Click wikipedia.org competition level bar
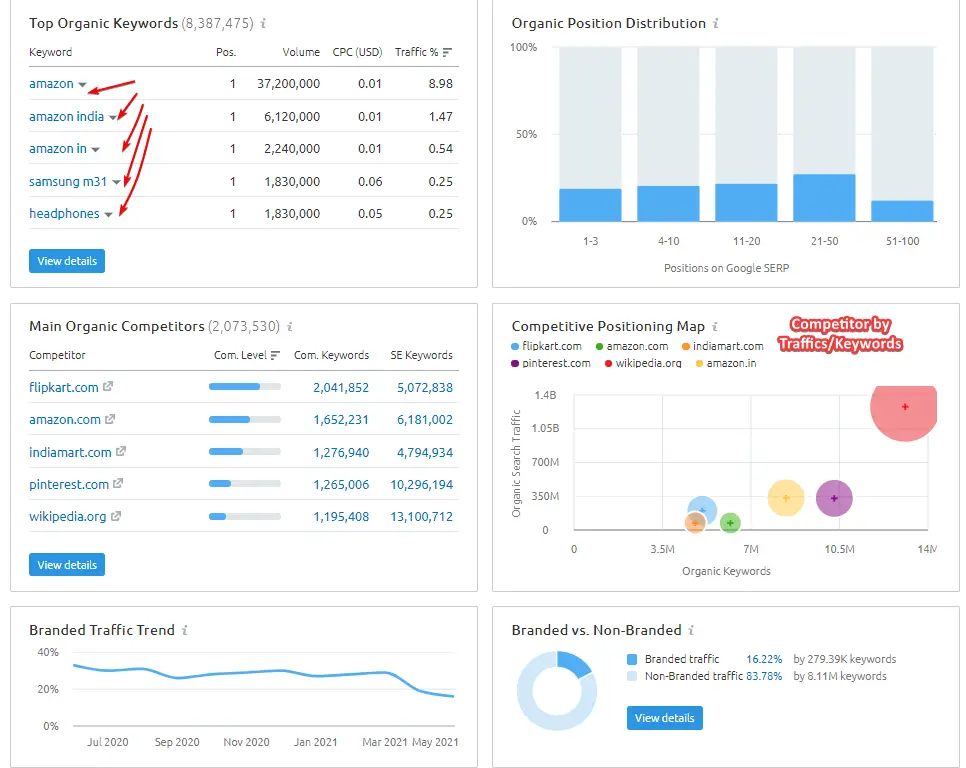 tap(245, 516)
